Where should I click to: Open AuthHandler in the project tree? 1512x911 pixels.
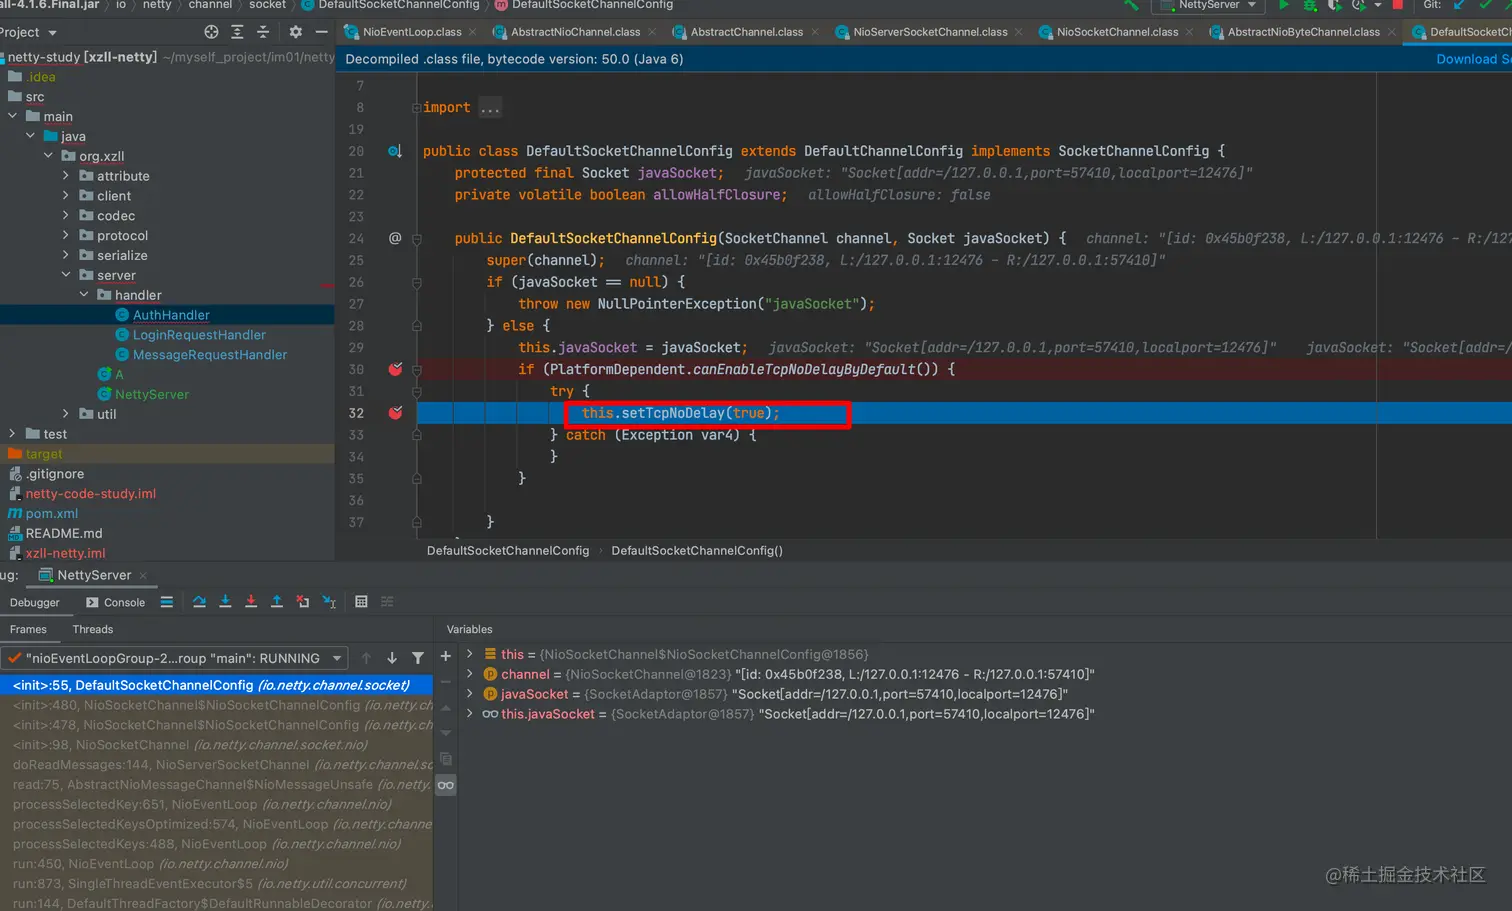(x=171, y=315)
